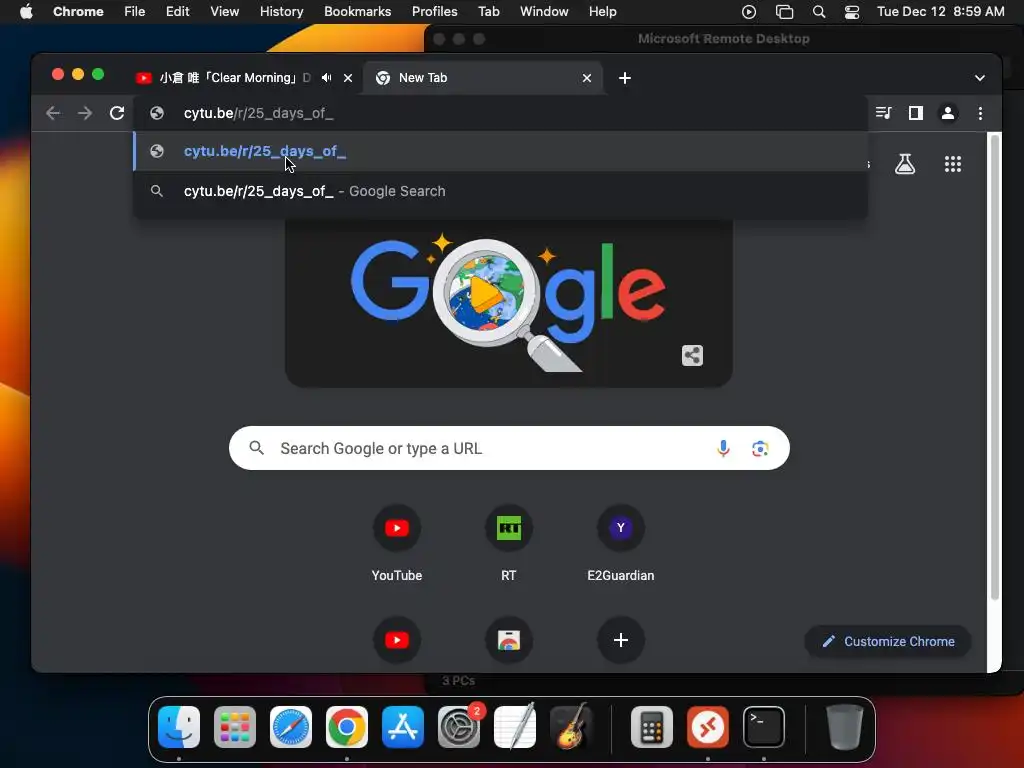The image size is (1024, 768).
Task: Add a new shortcut tile
Action: tap(620, 640)
